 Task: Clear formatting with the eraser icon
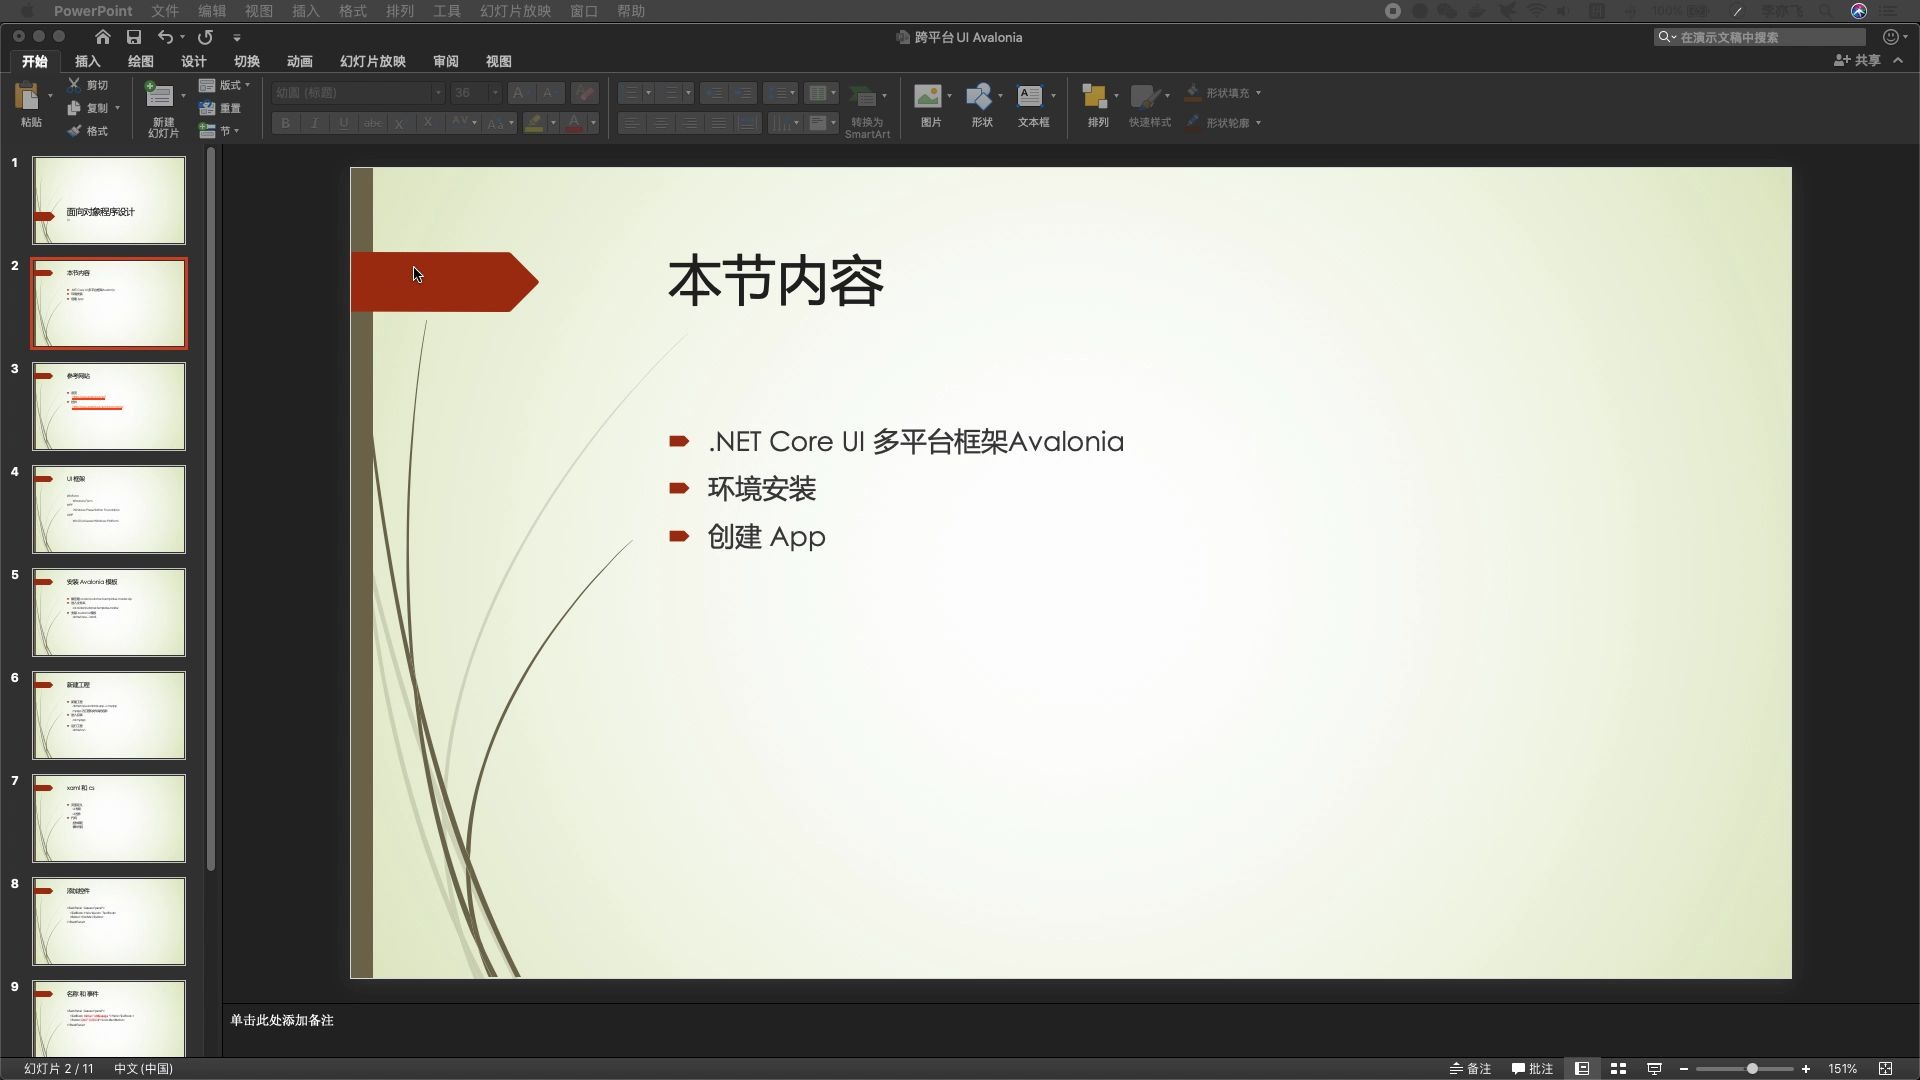pyautogui.click(x=585, y=93)
